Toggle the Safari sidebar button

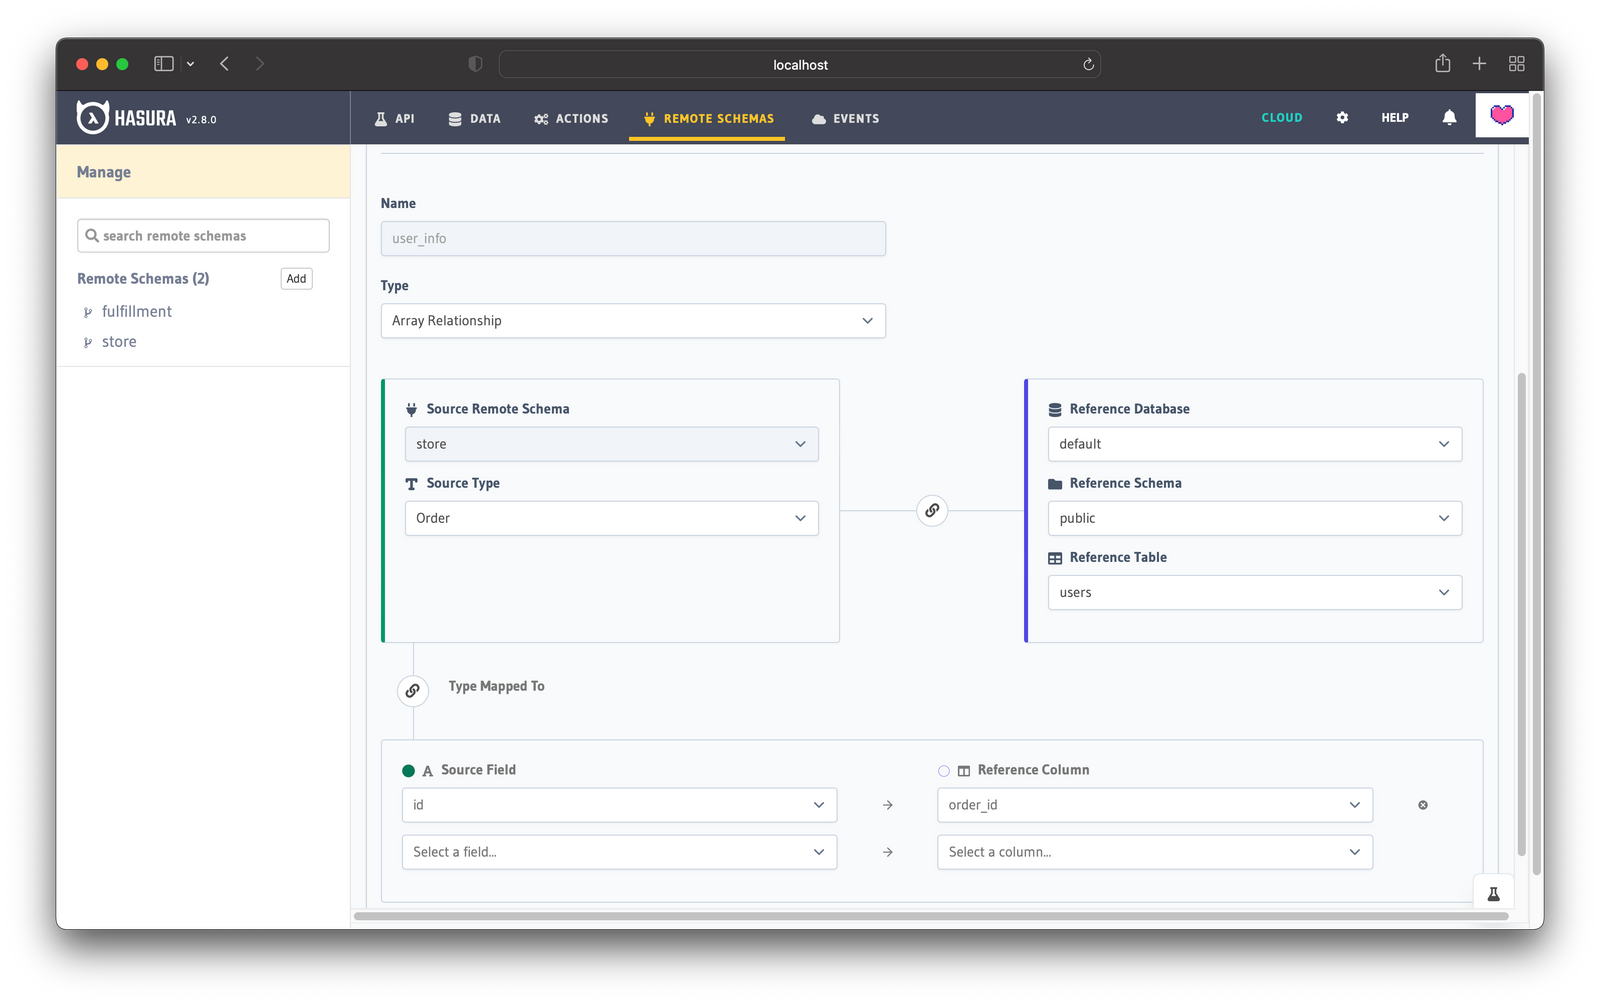[162, 63]
